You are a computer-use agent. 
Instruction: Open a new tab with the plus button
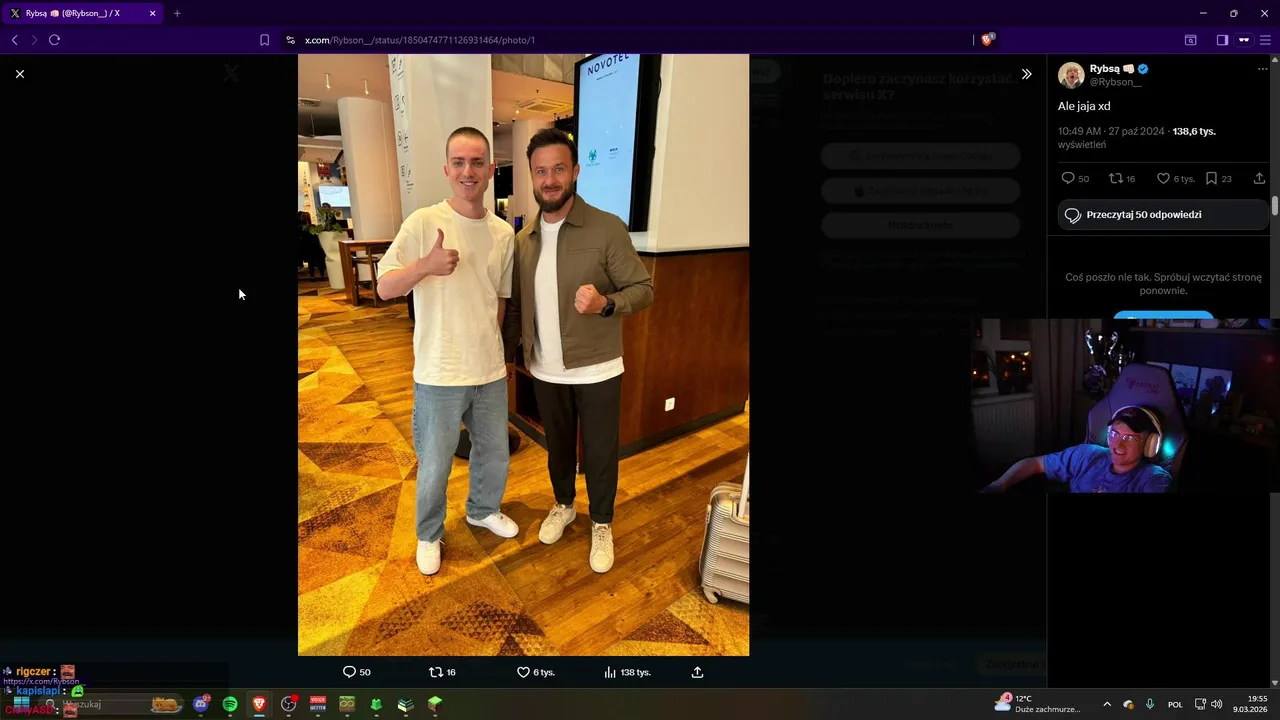pos(177,13)
